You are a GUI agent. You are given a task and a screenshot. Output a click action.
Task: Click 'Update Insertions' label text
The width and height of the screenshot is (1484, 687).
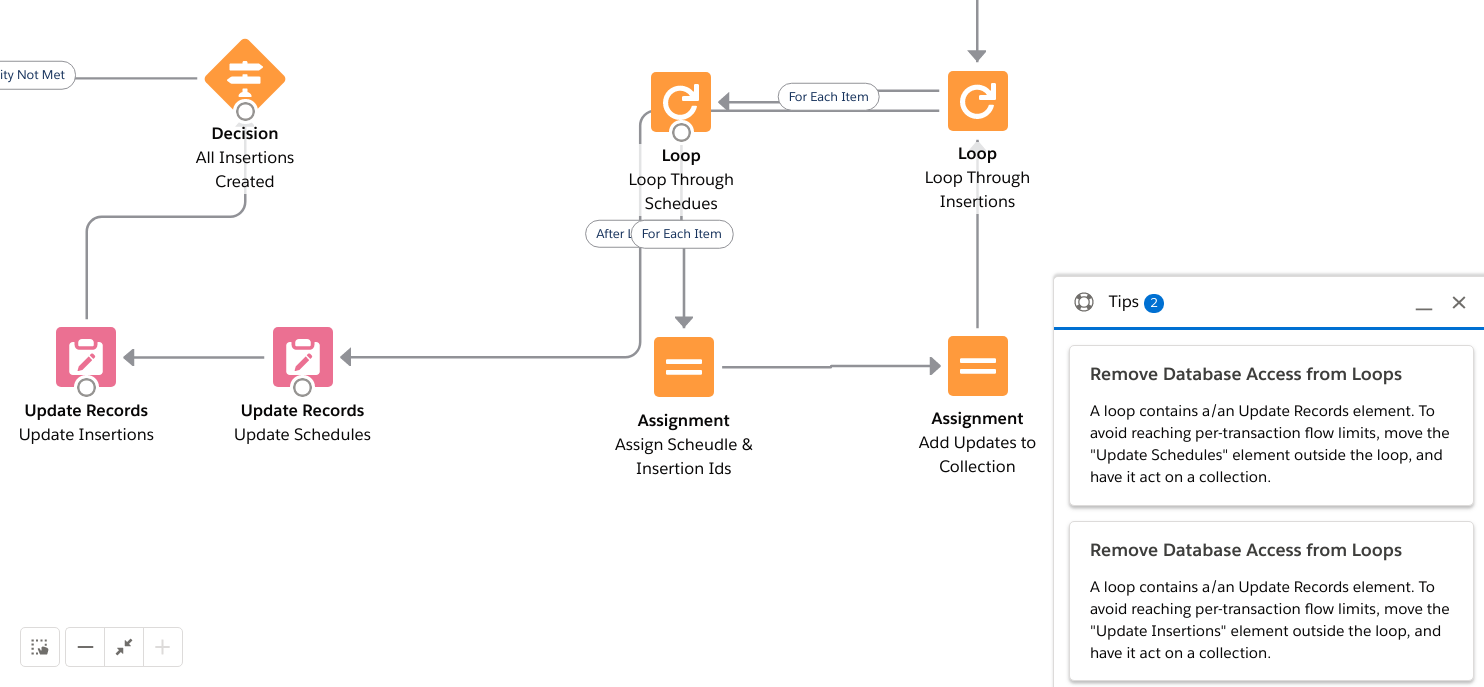point(86,435)
